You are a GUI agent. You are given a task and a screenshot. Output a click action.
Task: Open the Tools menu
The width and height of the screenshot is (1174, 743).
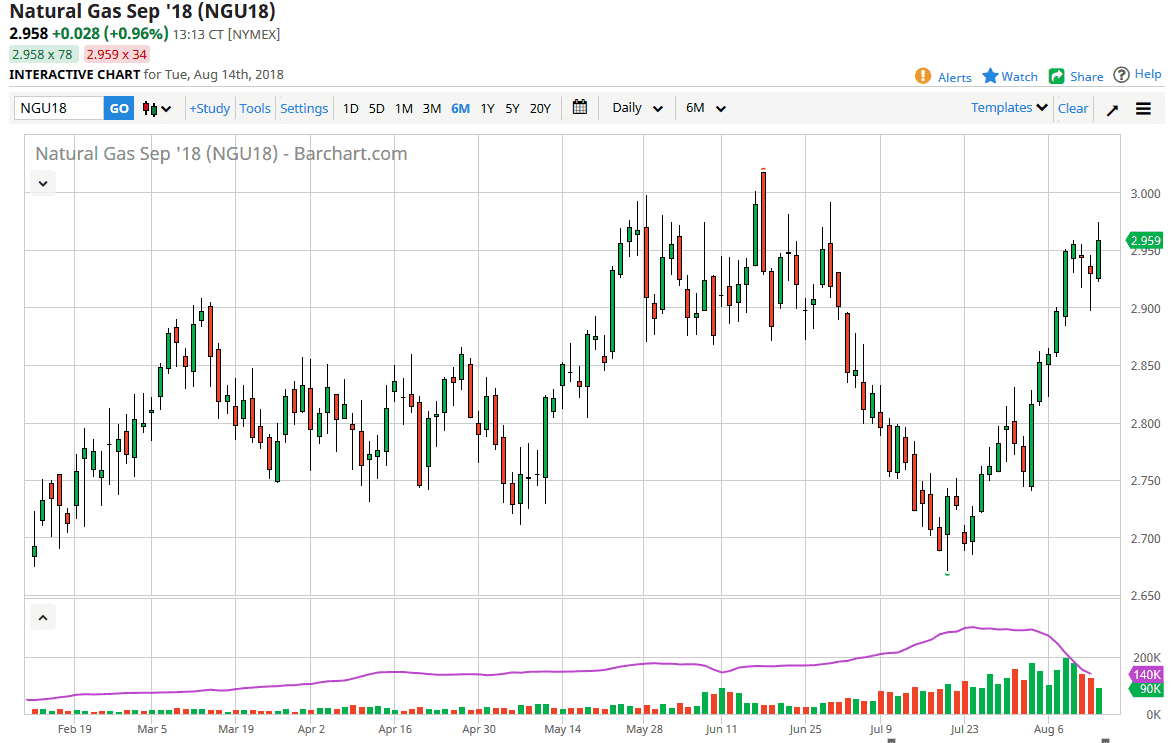255,108
